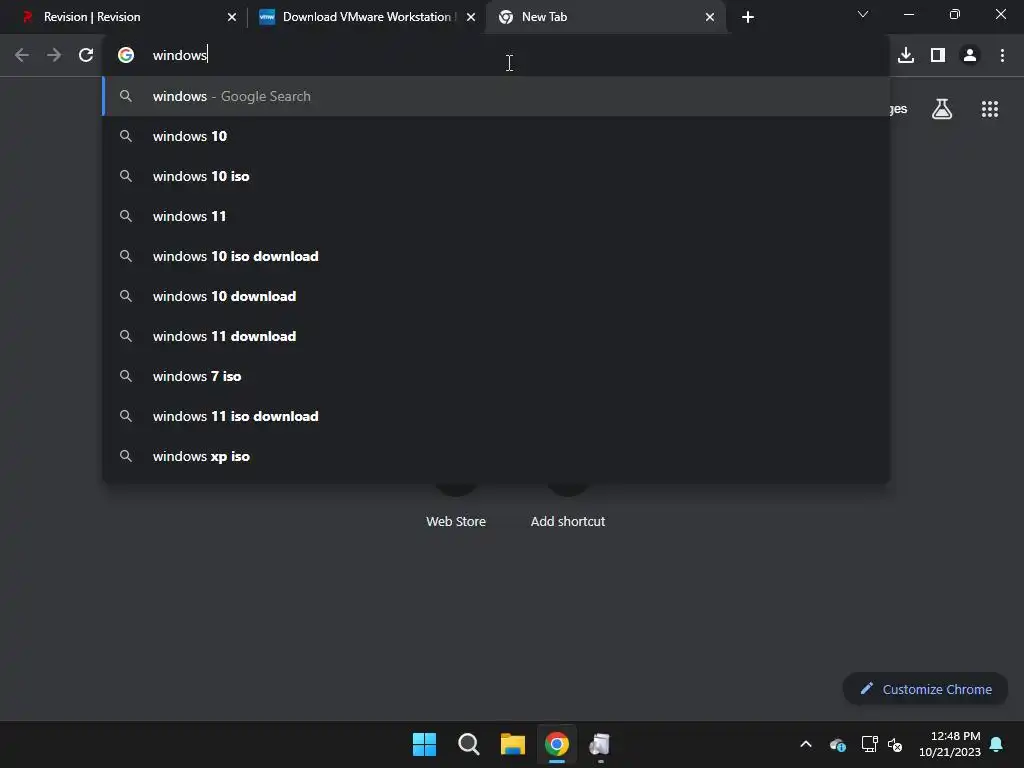
Task: Select 'windows 11 download' suggestion
Action: tap(496, 336)
